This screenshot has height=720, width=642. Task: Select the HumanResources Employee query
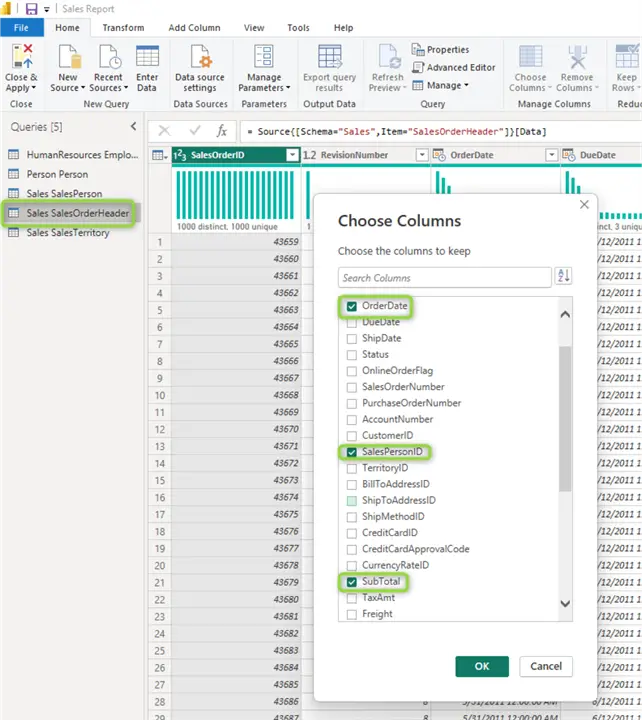73,155
